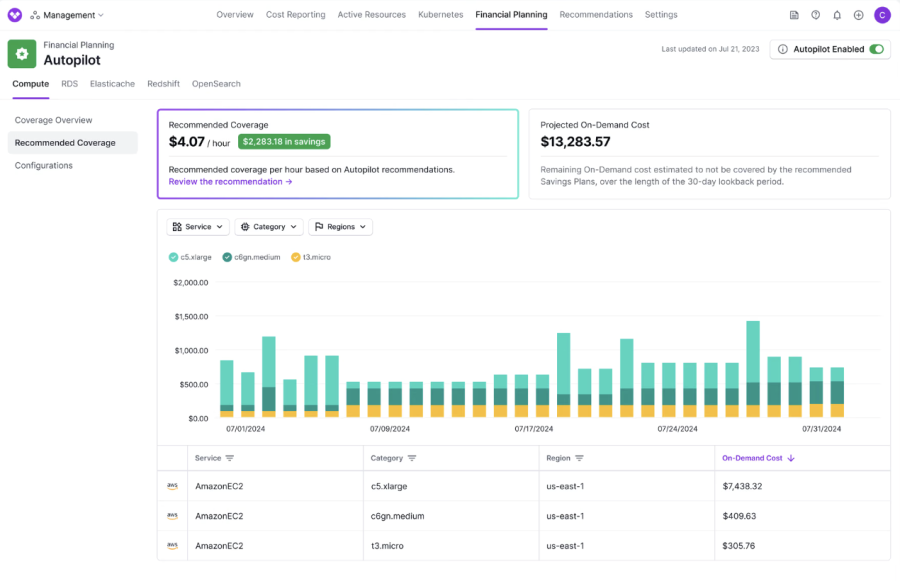Click the '$4.07 / hour' coverage value
Viewport: 900px width, 581px height.
click(199, 142)
